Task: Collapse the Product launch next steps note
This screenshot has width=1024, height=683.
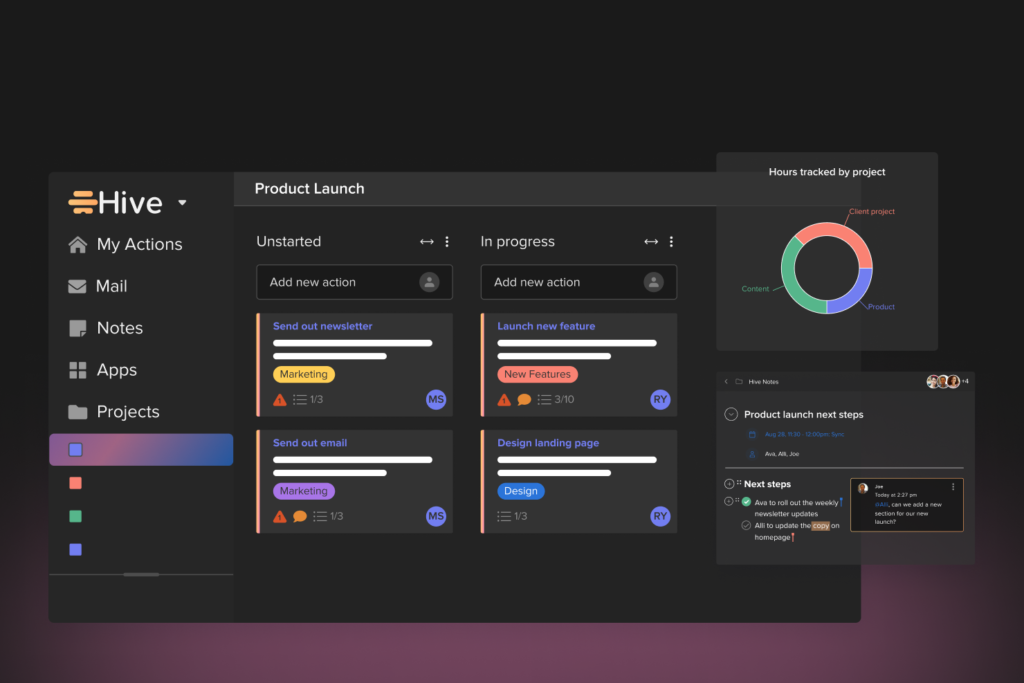Action: click(730, 414)
